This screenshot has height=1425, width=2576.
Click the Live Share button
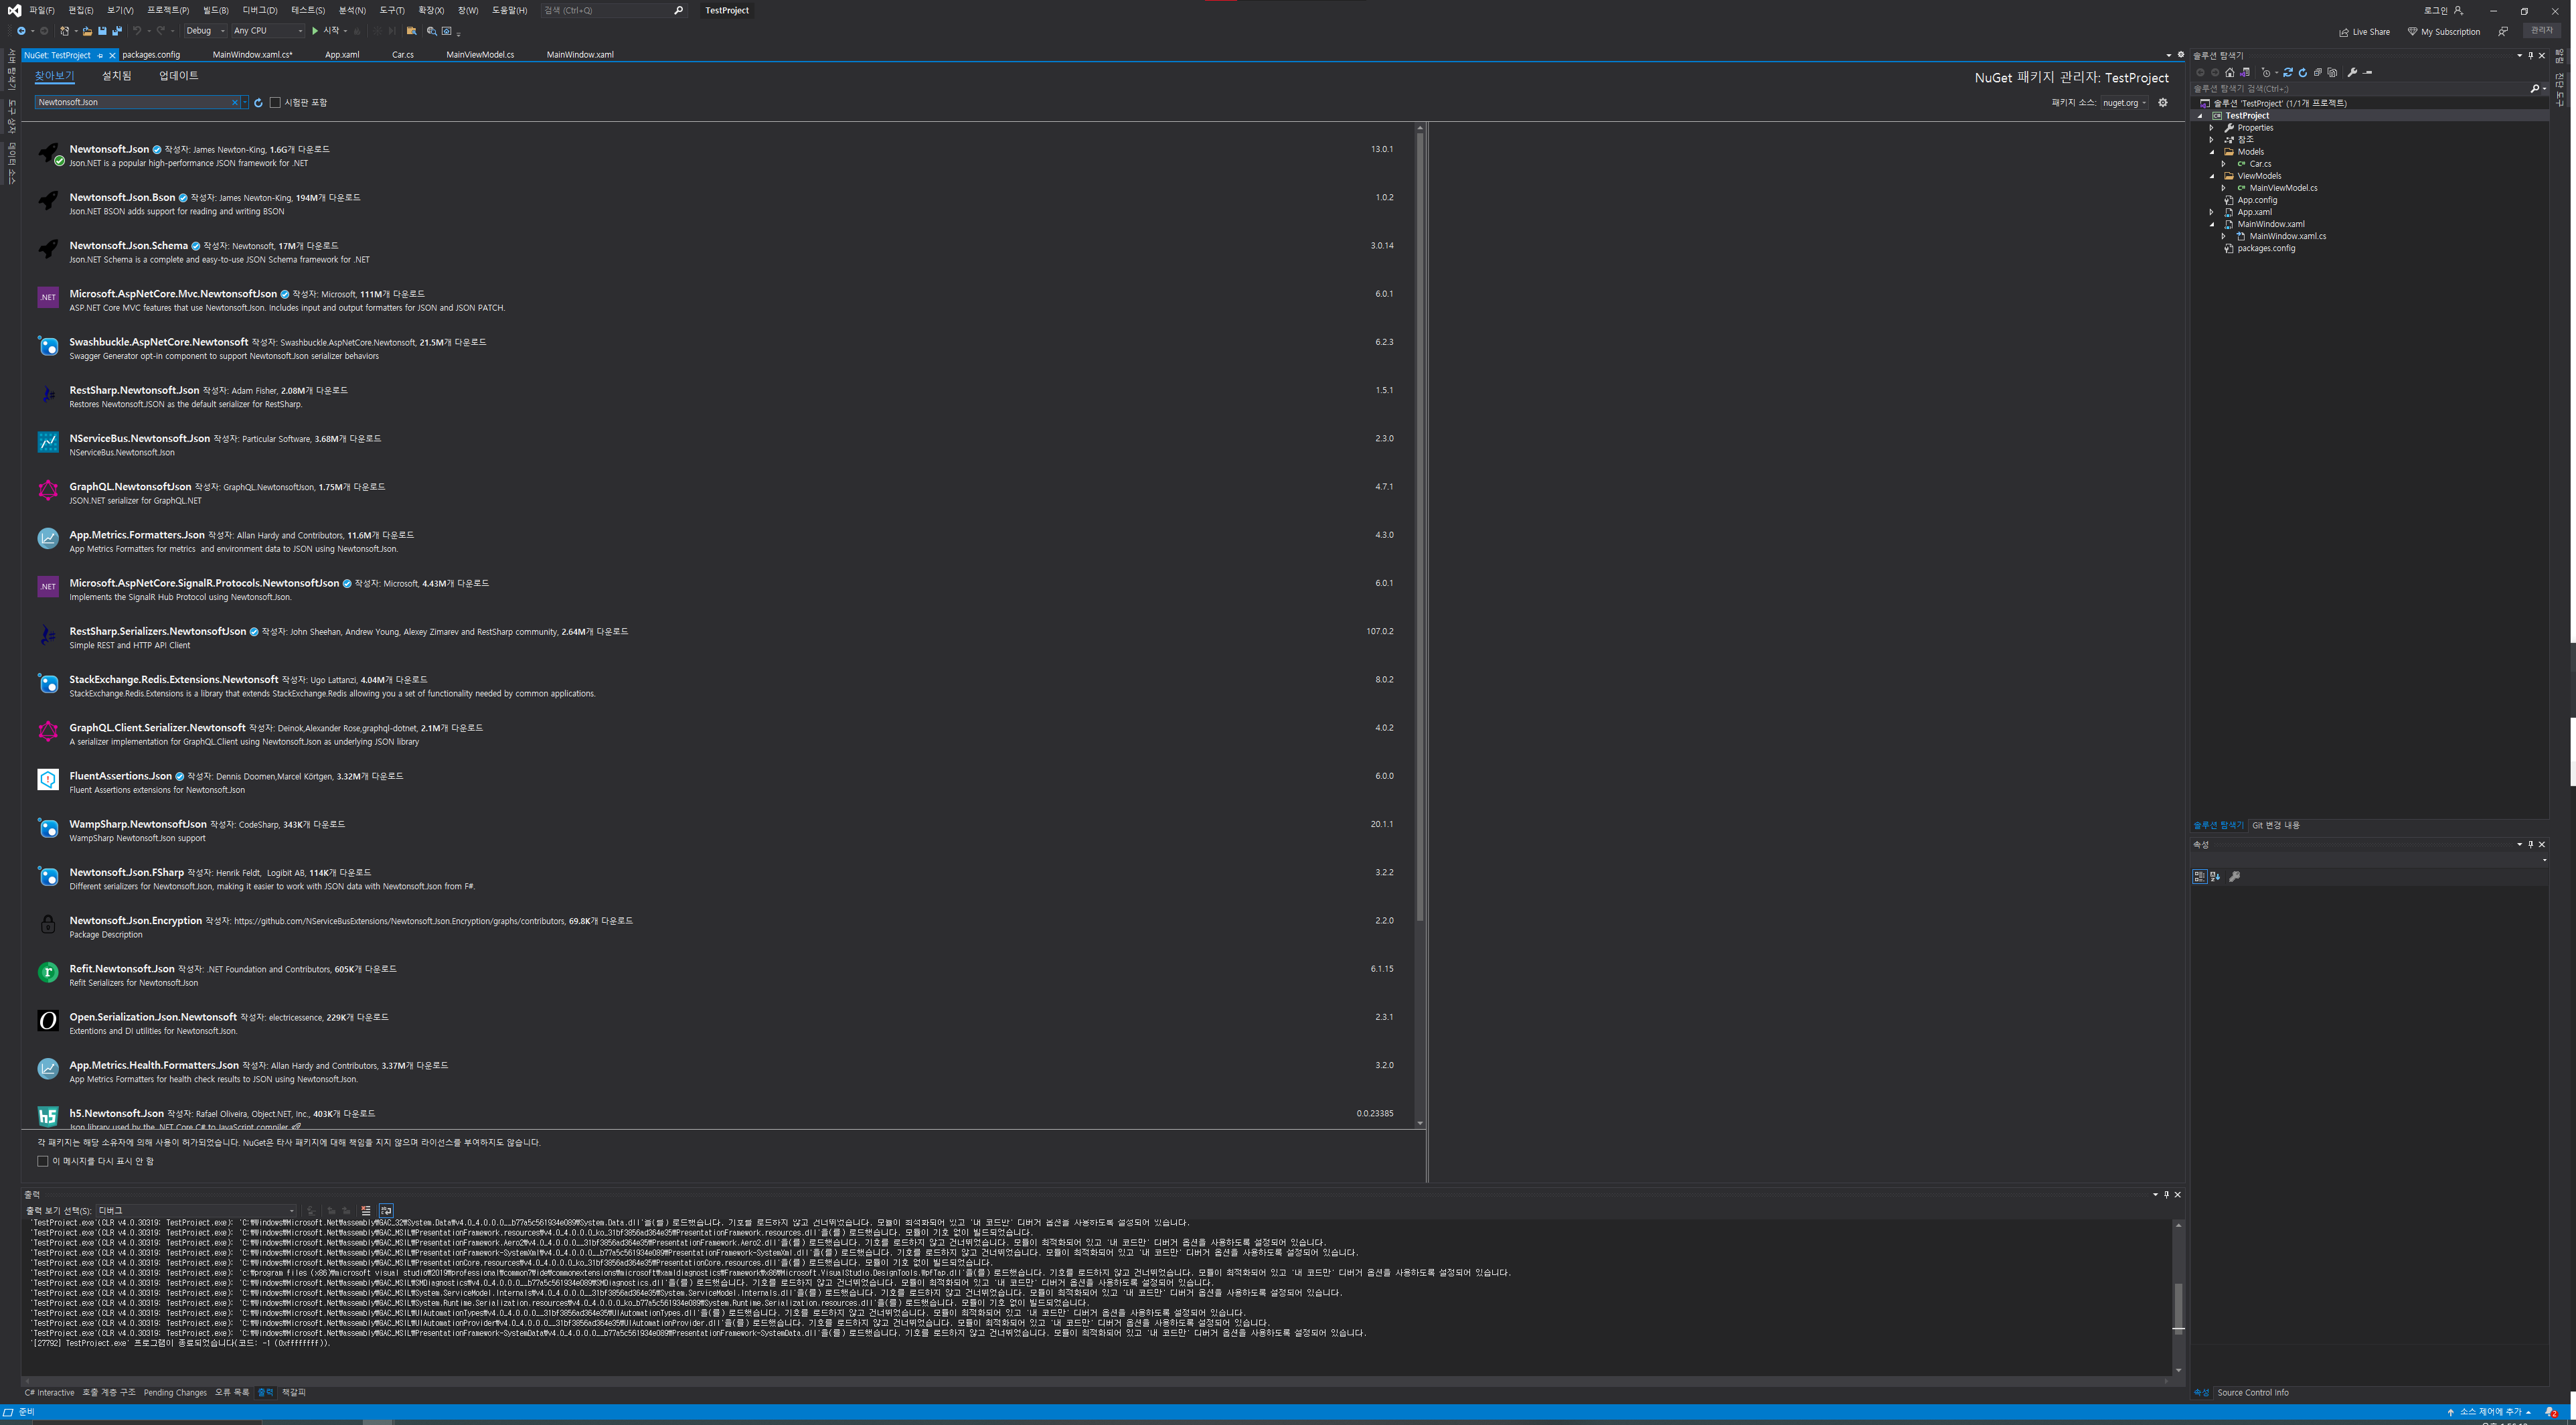(x=2364, y=32)
